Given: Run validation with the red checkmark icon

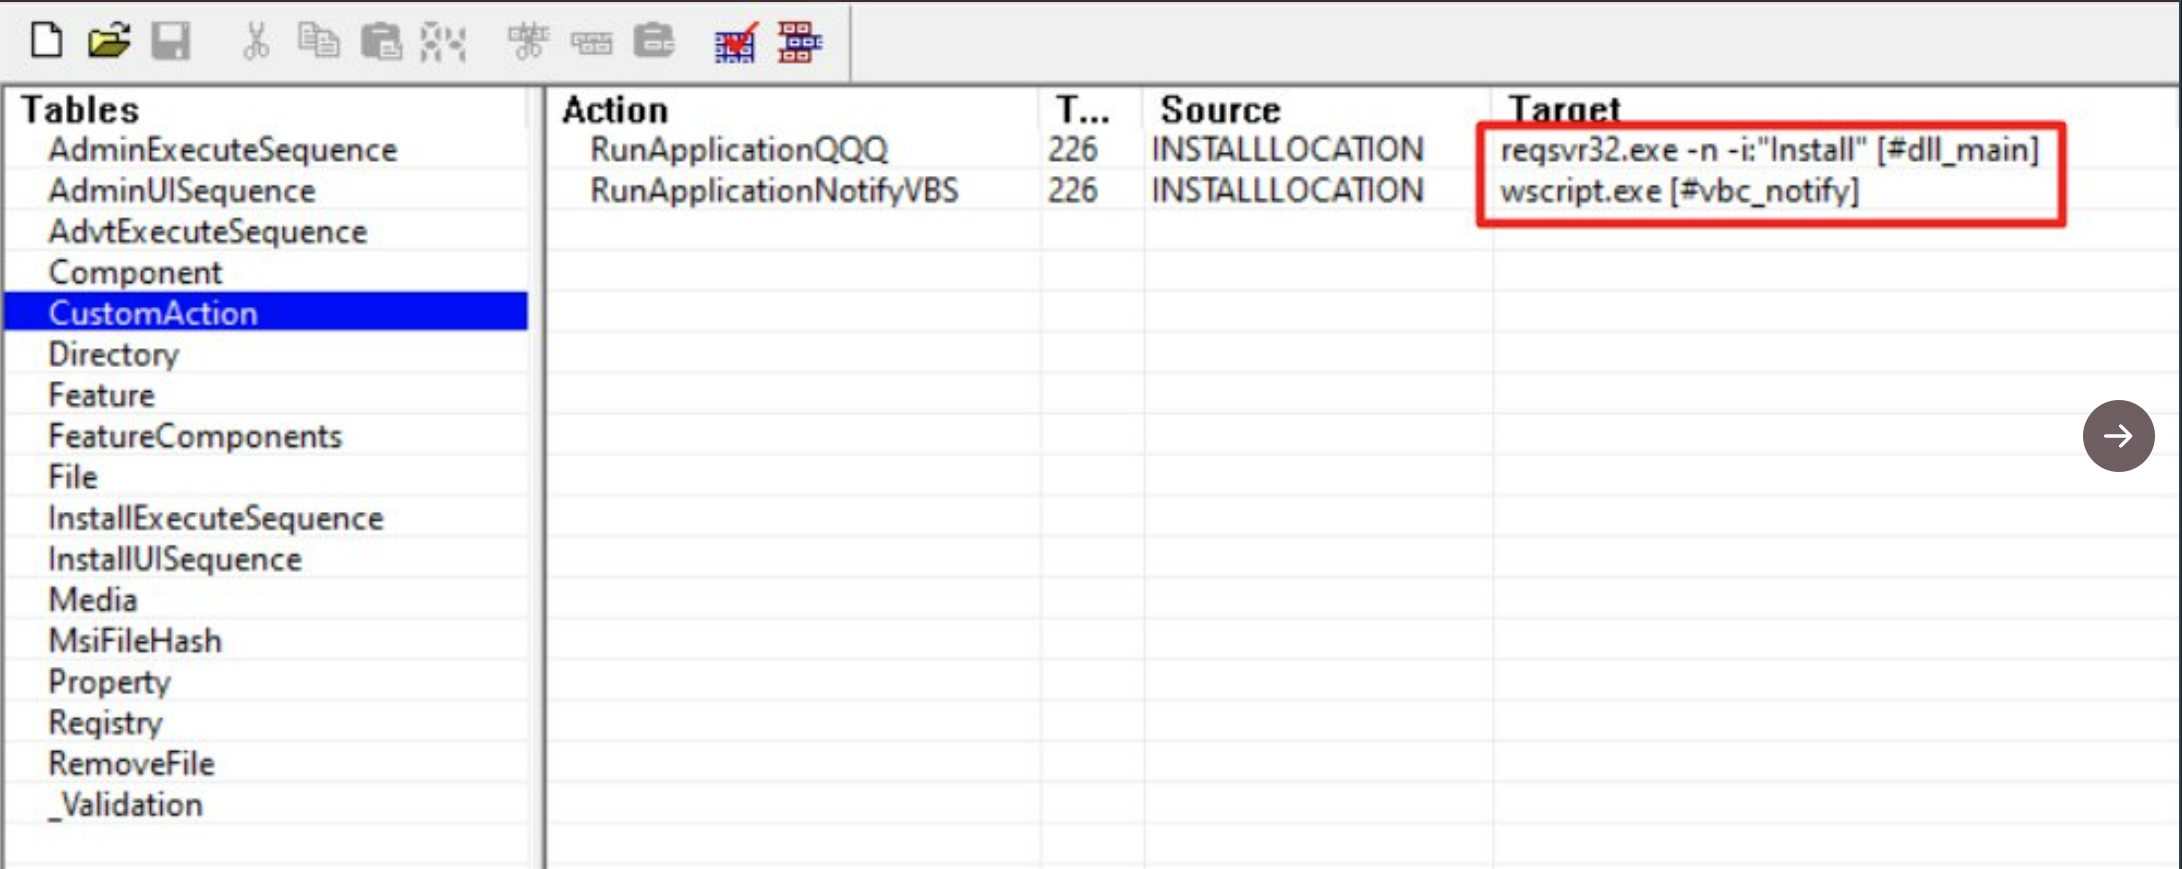Looking at the screenshot, I should [735, 43].
